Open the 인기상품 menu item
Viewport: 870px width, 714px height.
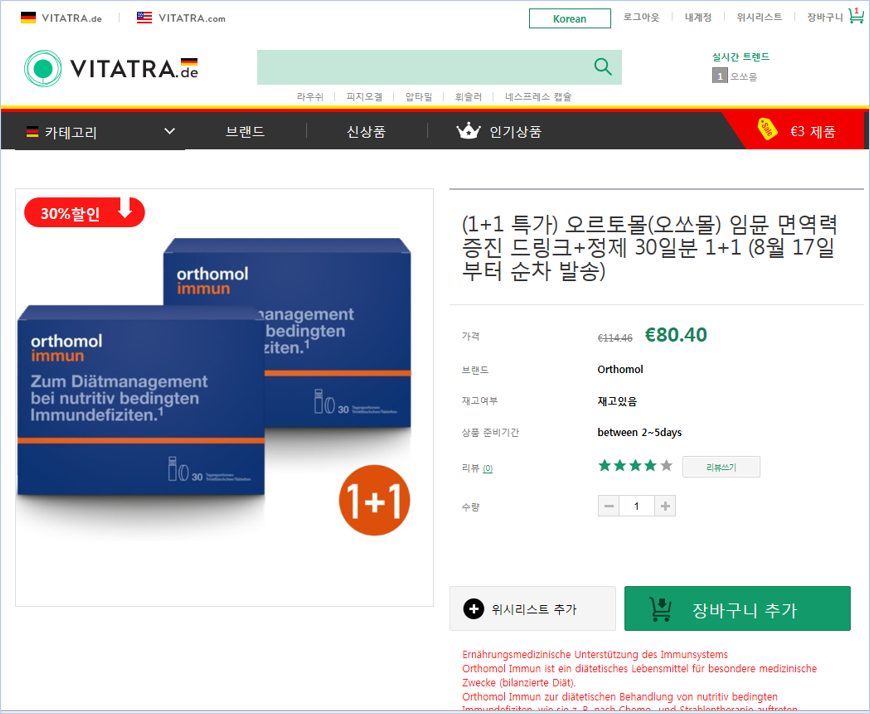coord(515,131)
